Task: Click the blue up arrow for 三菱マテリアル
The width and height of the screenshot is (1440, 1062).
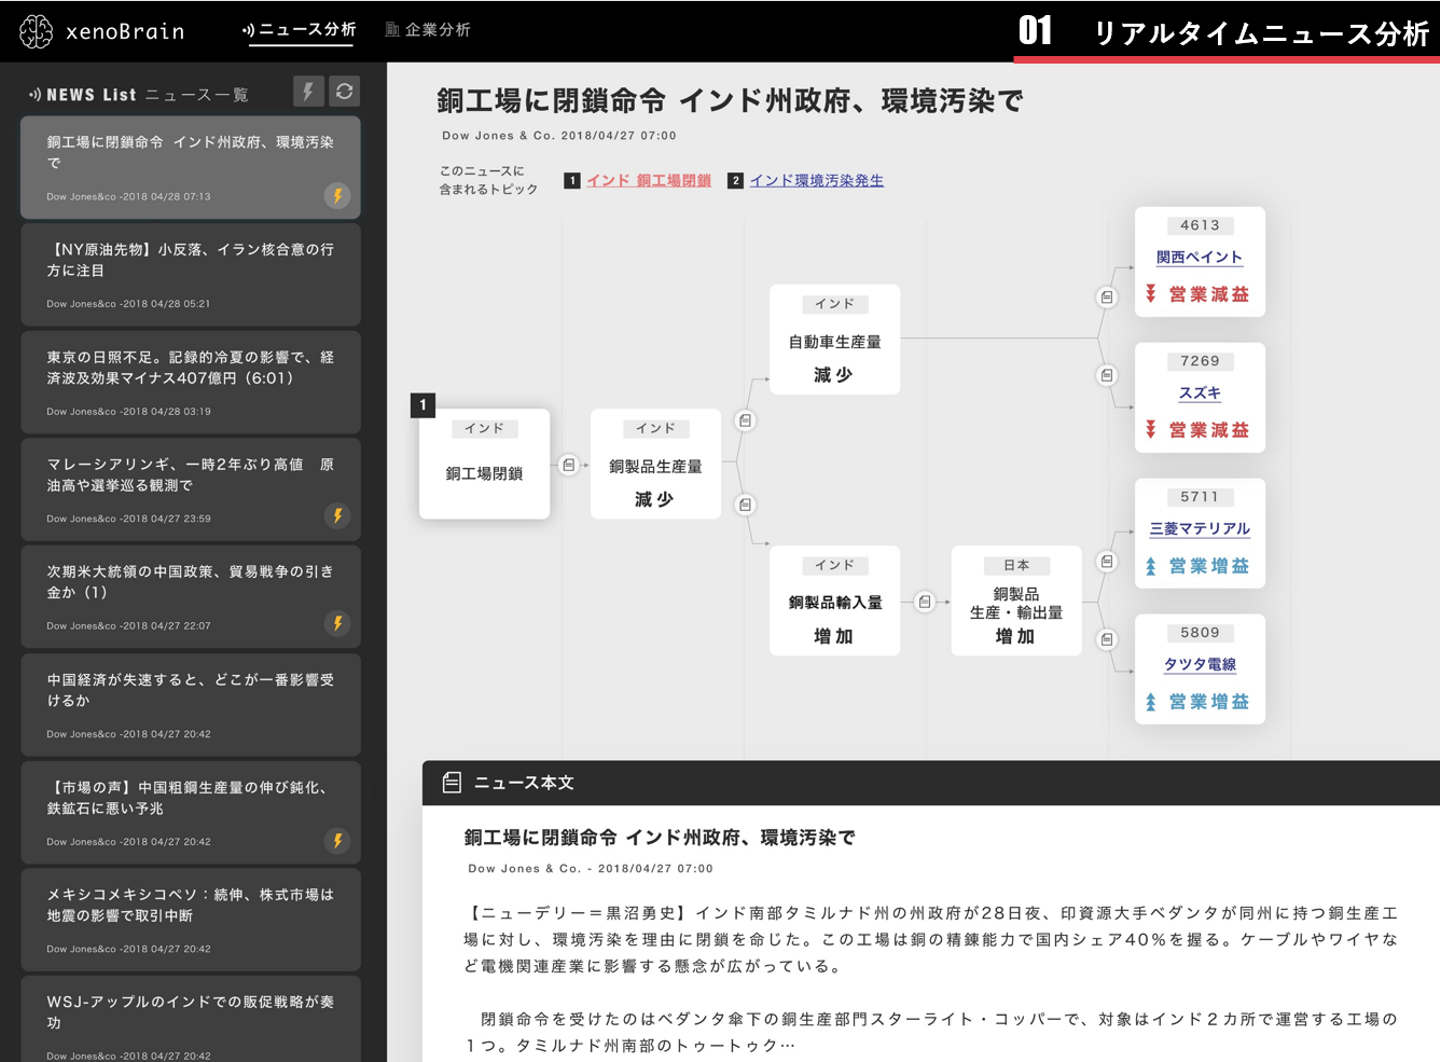Action: (1151, 566)
